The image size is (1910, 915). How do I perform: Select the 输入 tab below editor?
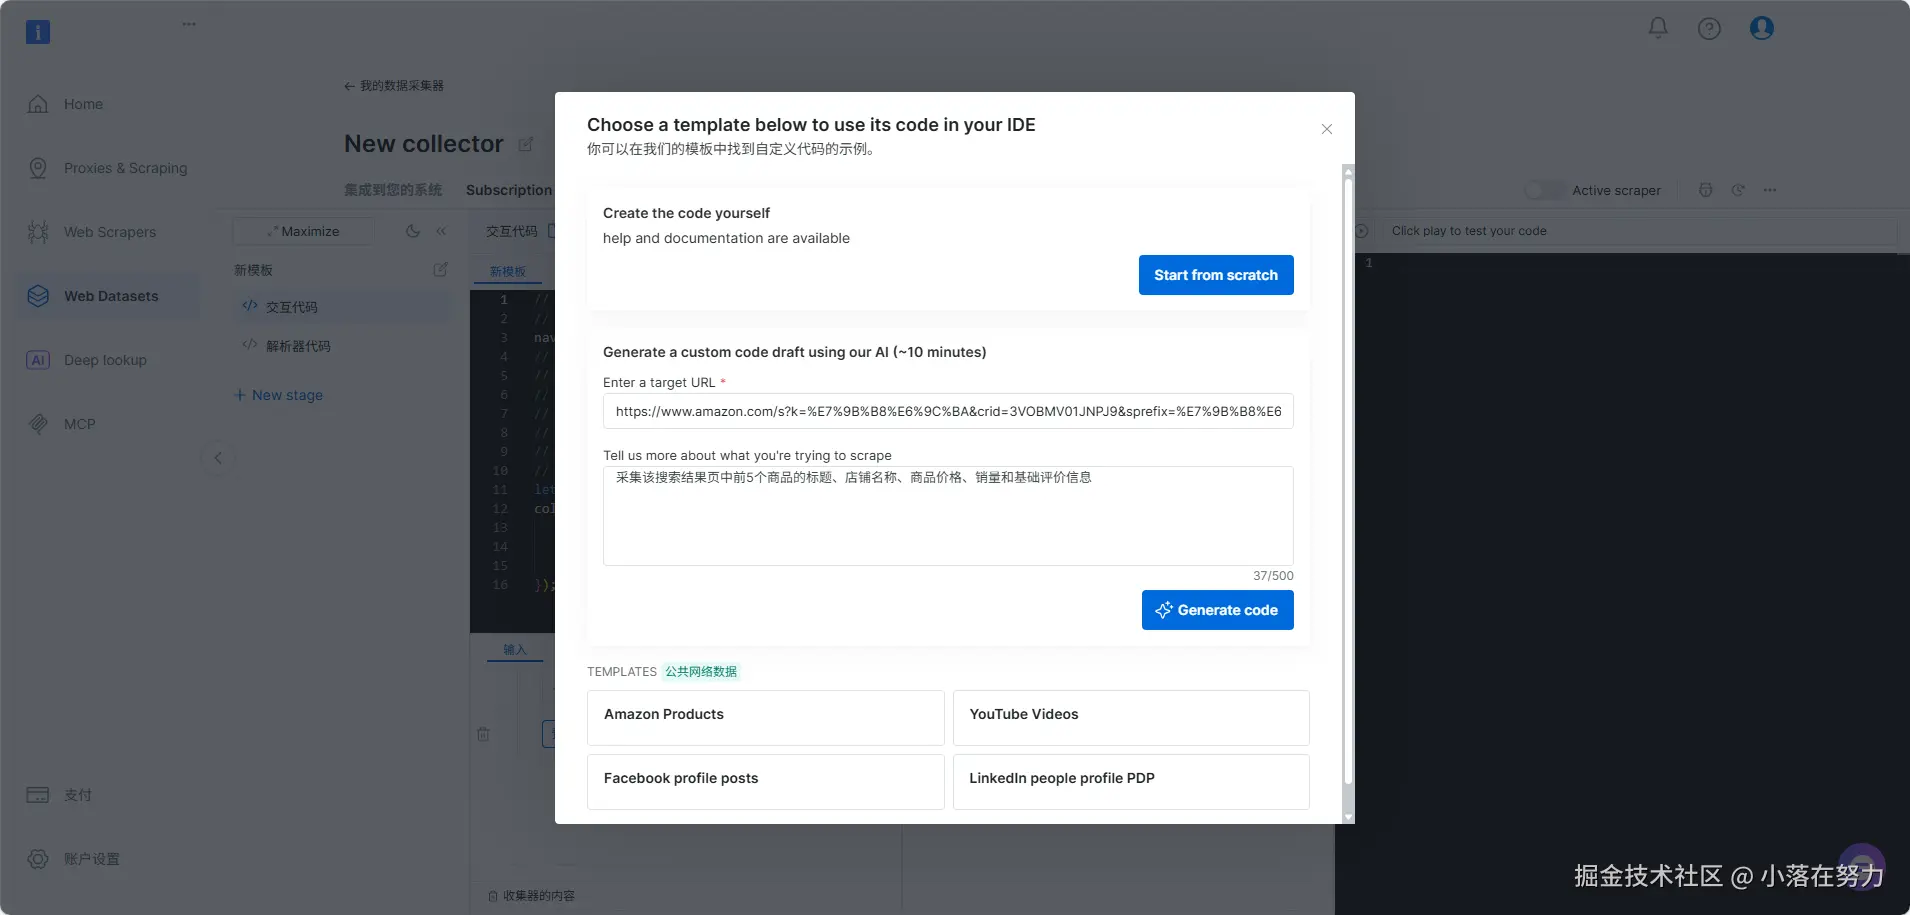515,650
